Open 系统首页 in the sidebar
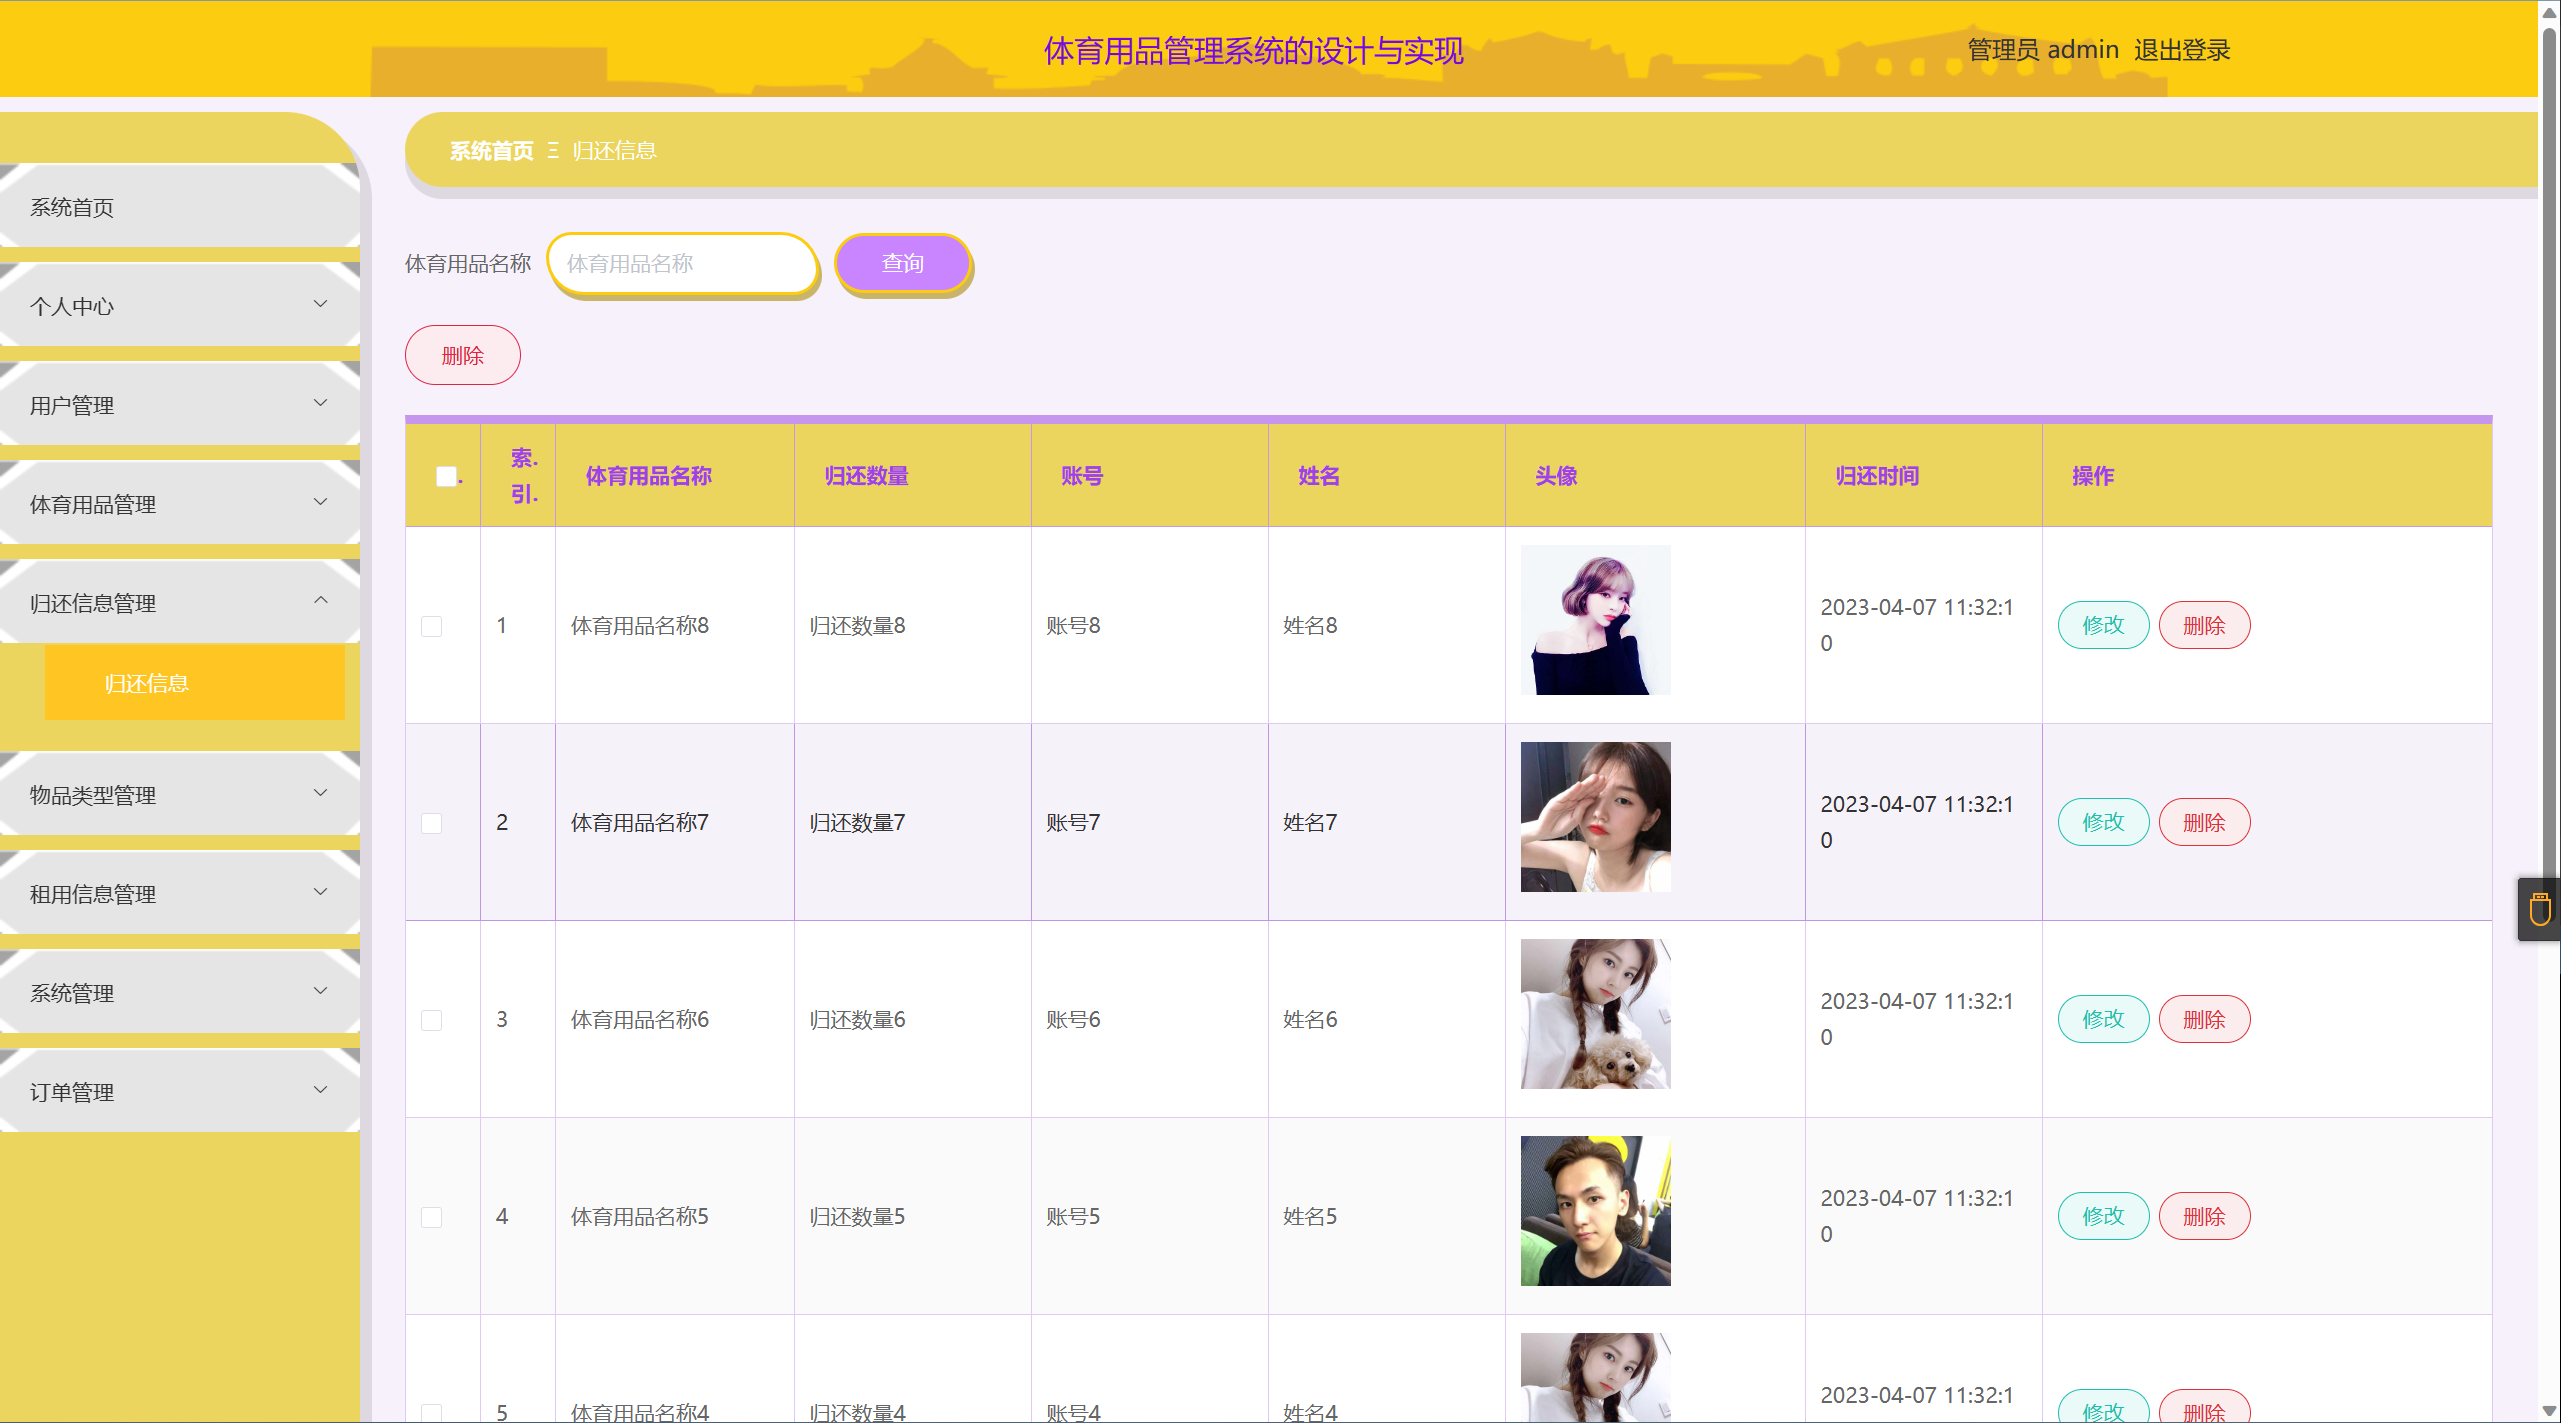 pos(180,207)
